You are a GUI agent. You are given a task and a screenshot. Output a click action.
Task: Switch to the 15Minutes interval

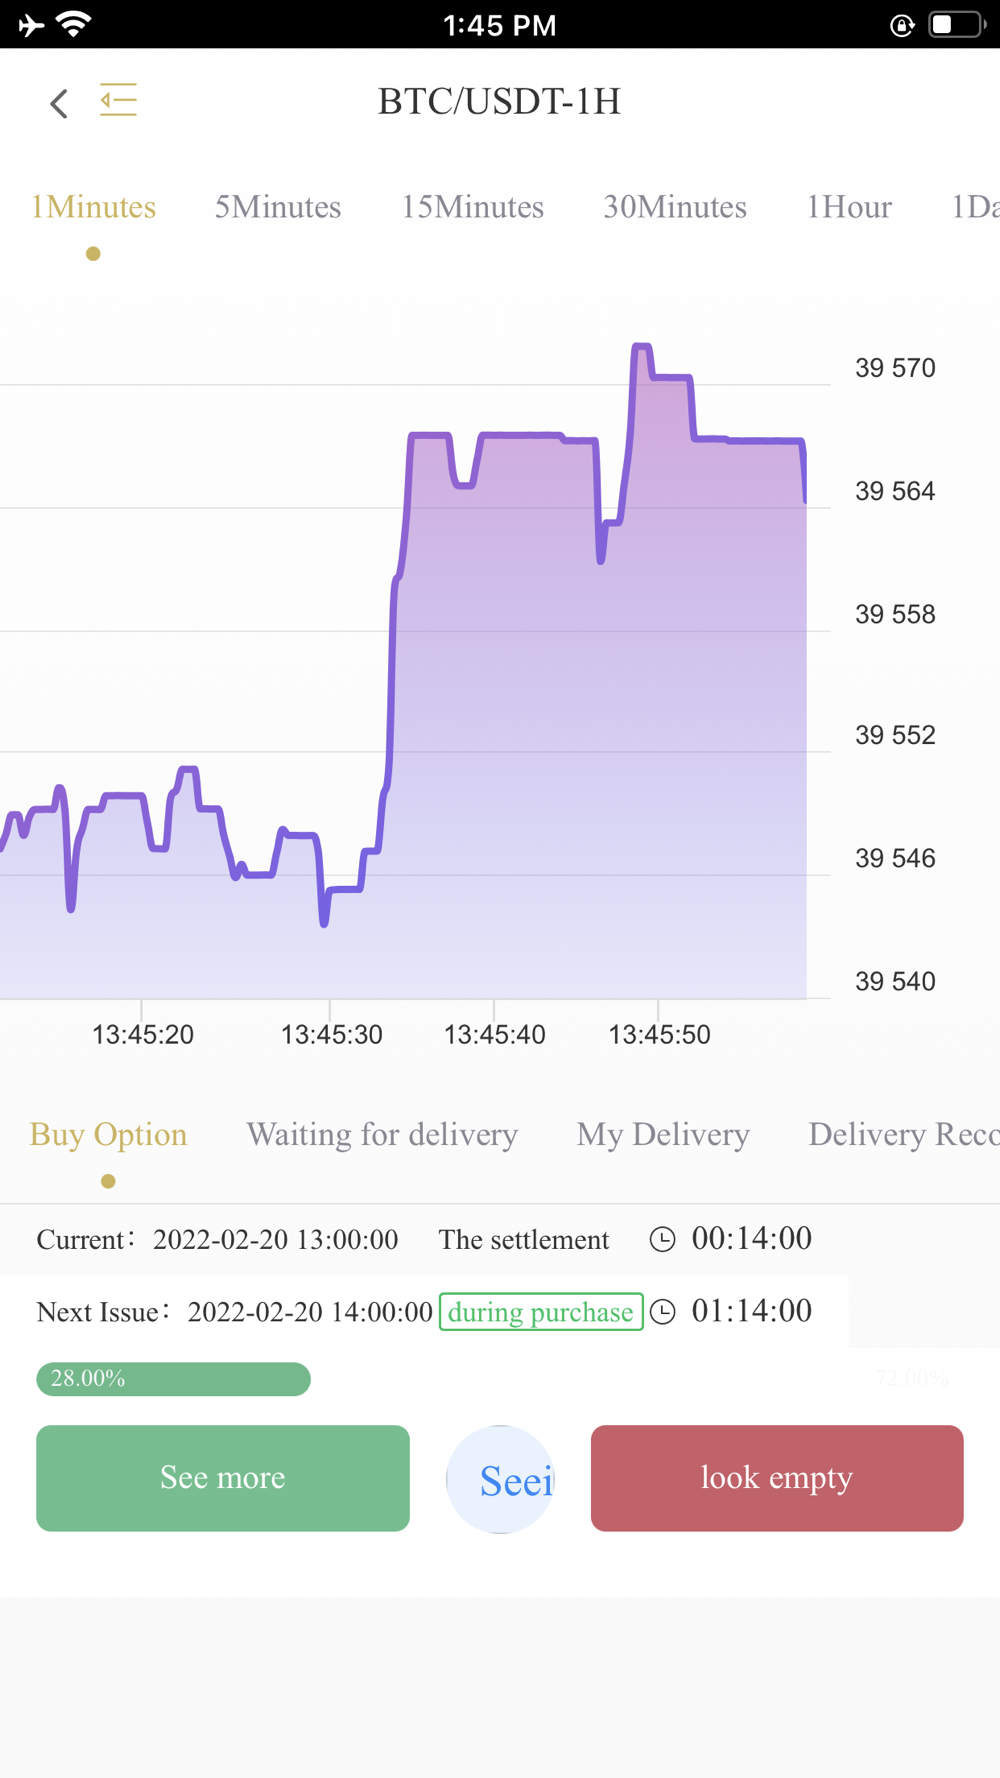click(472, 207)
